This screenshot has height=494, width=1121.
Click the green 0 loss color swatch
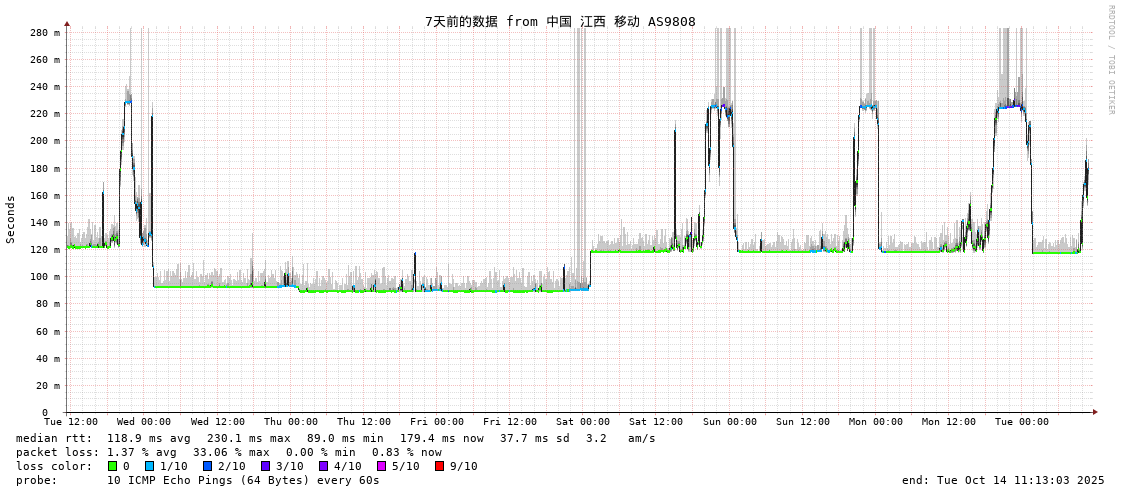pyautogui.click(x=113, y=466)
